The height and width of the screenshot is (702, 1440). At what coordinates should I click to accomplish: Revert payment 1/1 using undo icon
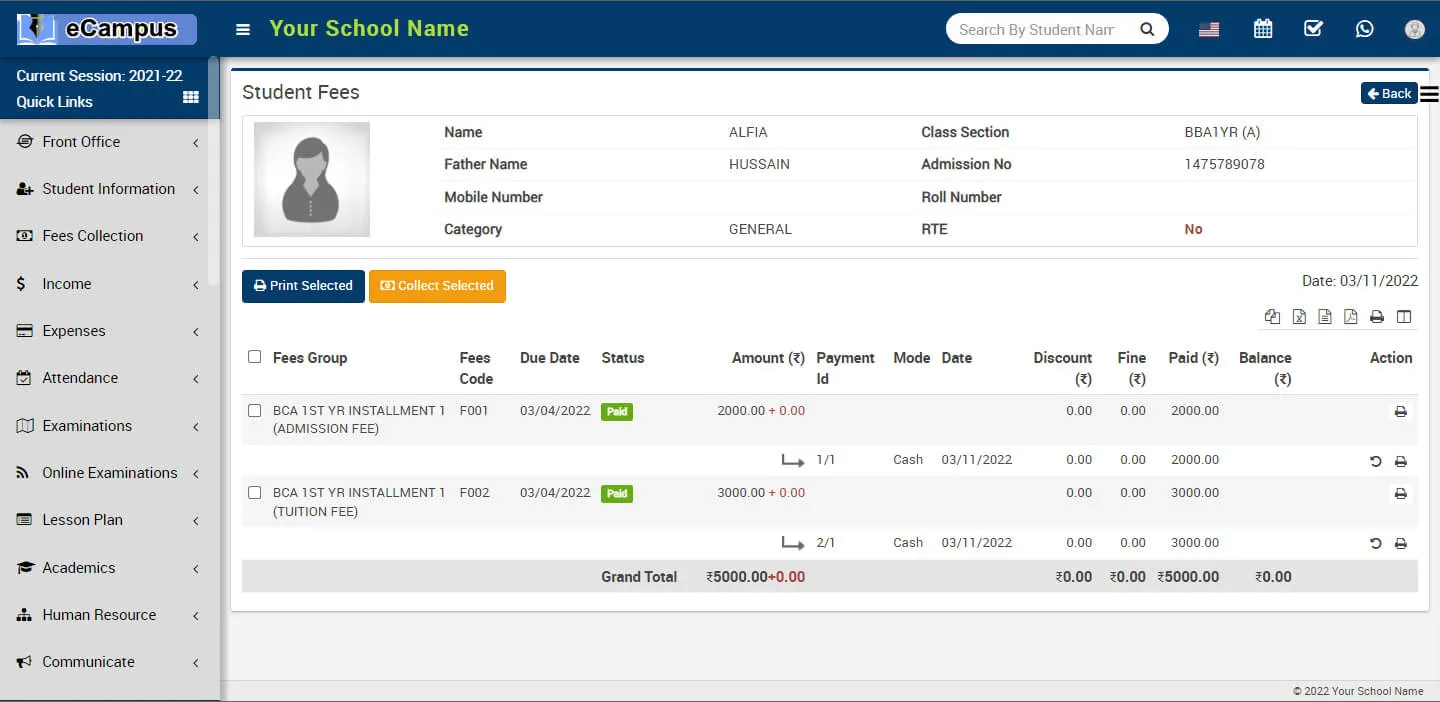point(1375,461)
